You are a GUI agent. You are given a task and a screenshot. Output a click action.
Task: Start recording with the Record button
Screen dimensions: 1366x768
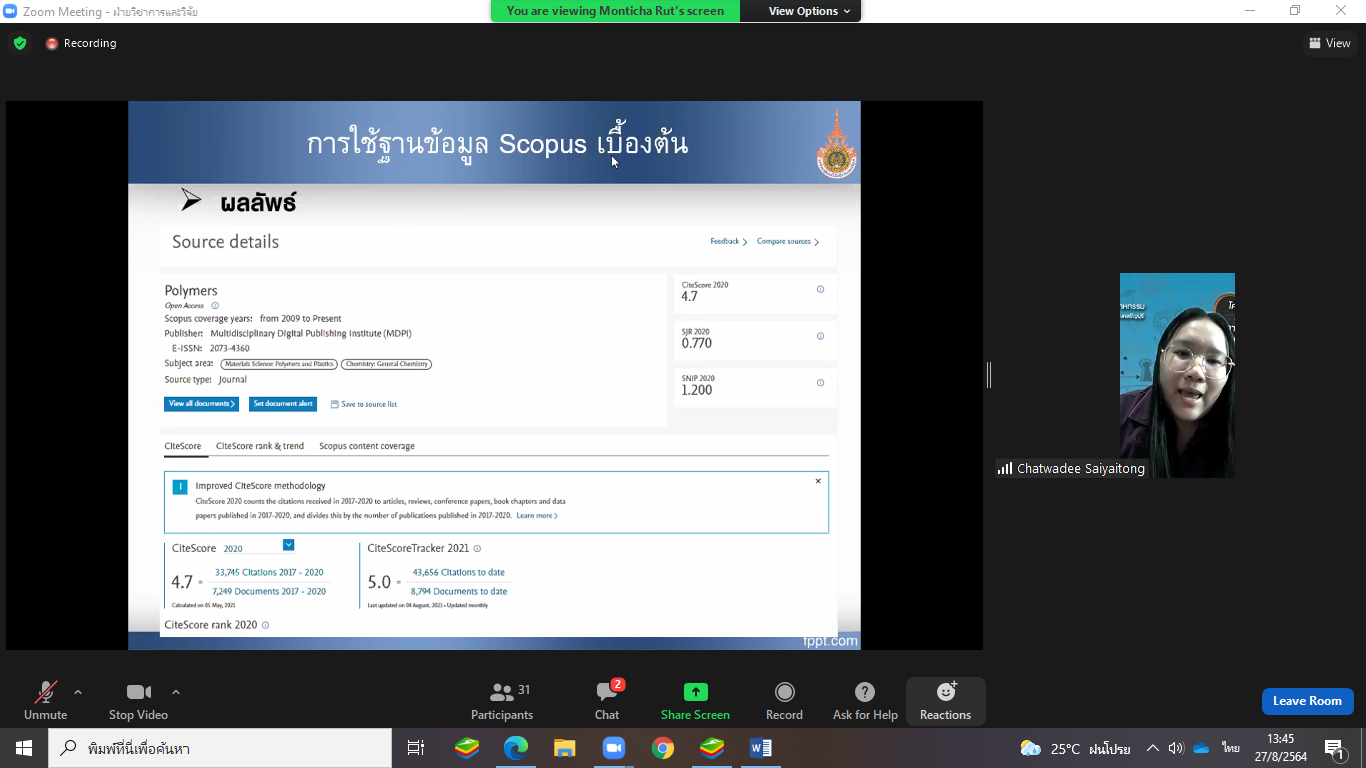(785, 701)
